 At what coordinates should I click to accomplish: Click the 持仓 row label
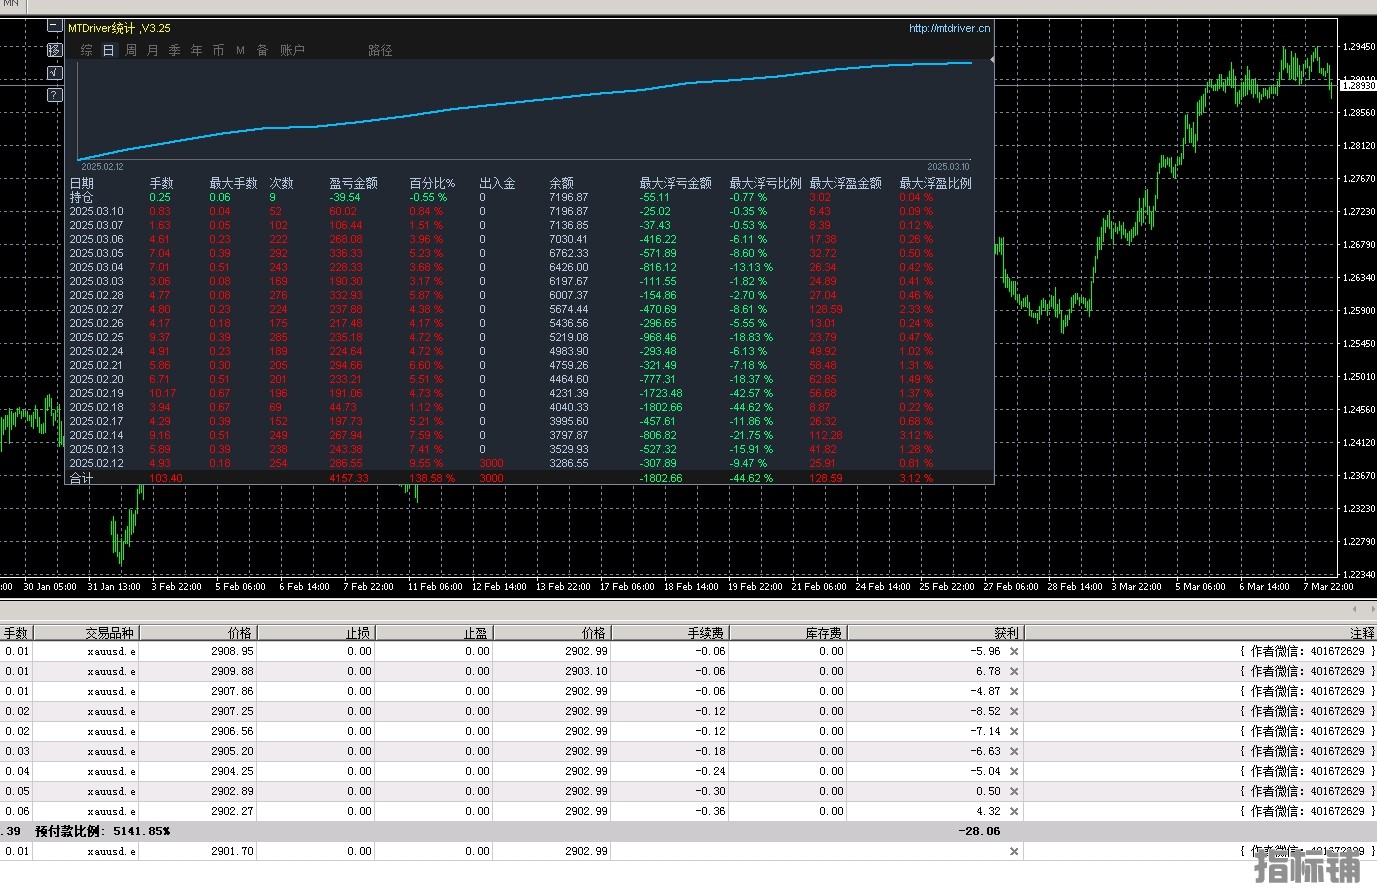[x=81, y=197]
